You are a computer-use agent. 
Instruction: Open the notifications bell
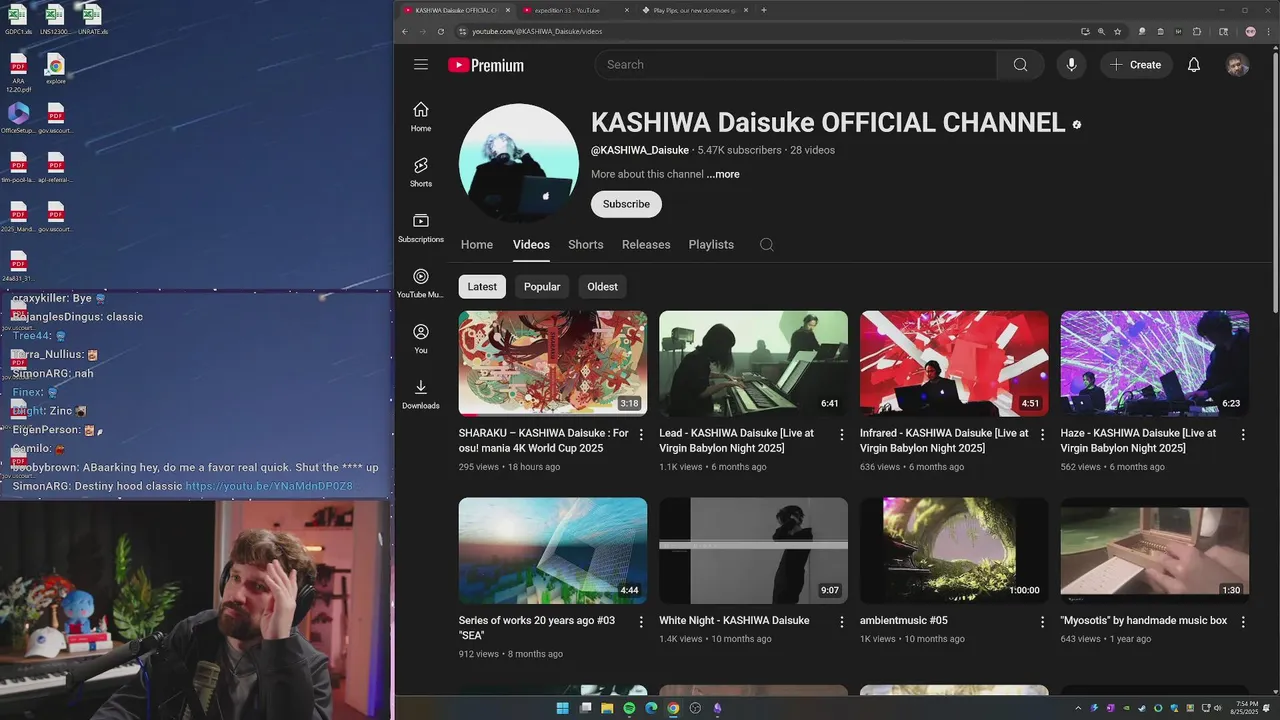[x=1193, y=65]
